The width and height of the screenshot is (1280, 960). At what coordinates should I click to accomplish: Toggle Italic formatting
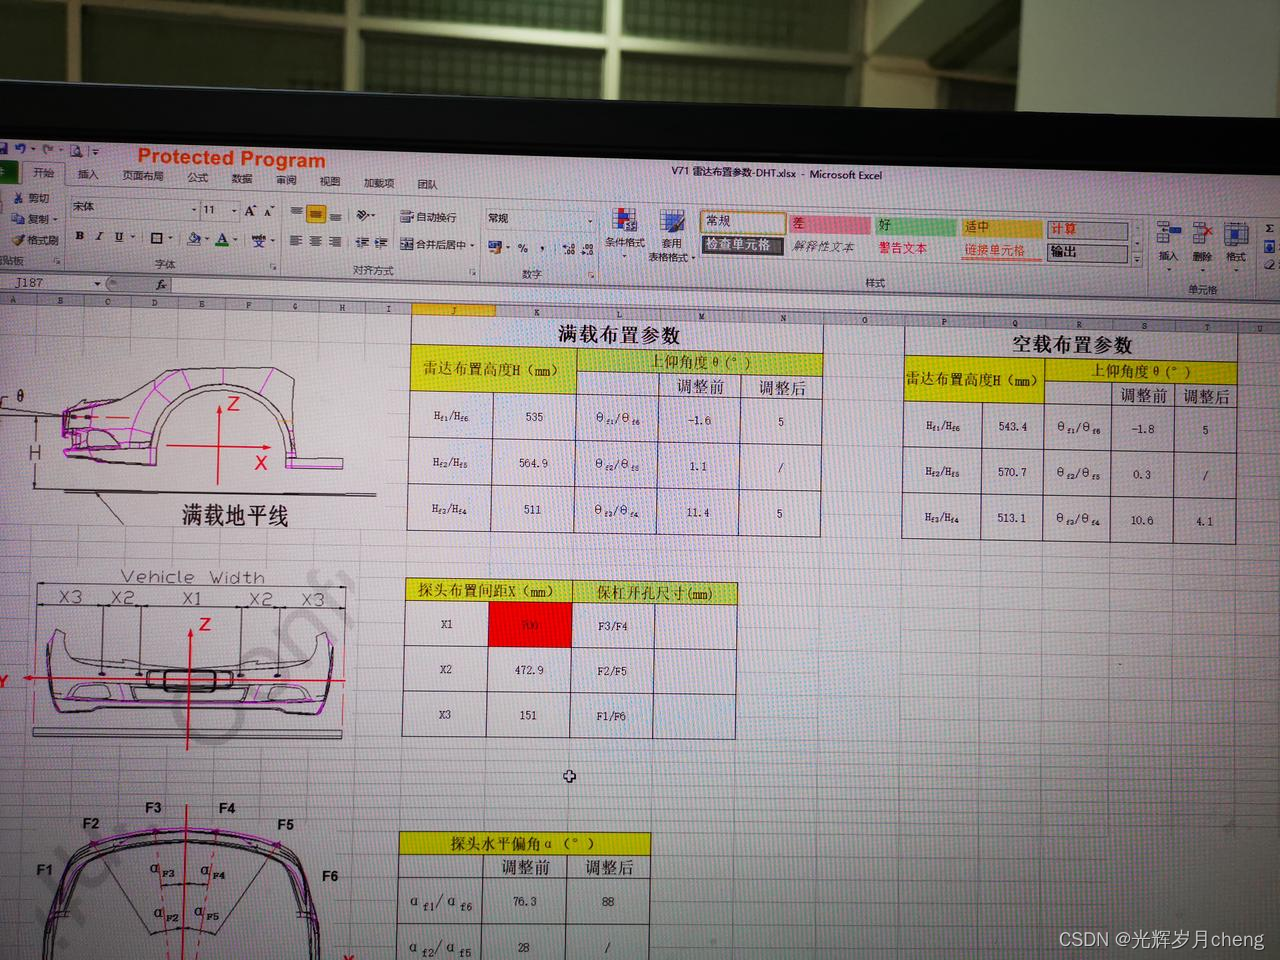[x=99, y=236]
